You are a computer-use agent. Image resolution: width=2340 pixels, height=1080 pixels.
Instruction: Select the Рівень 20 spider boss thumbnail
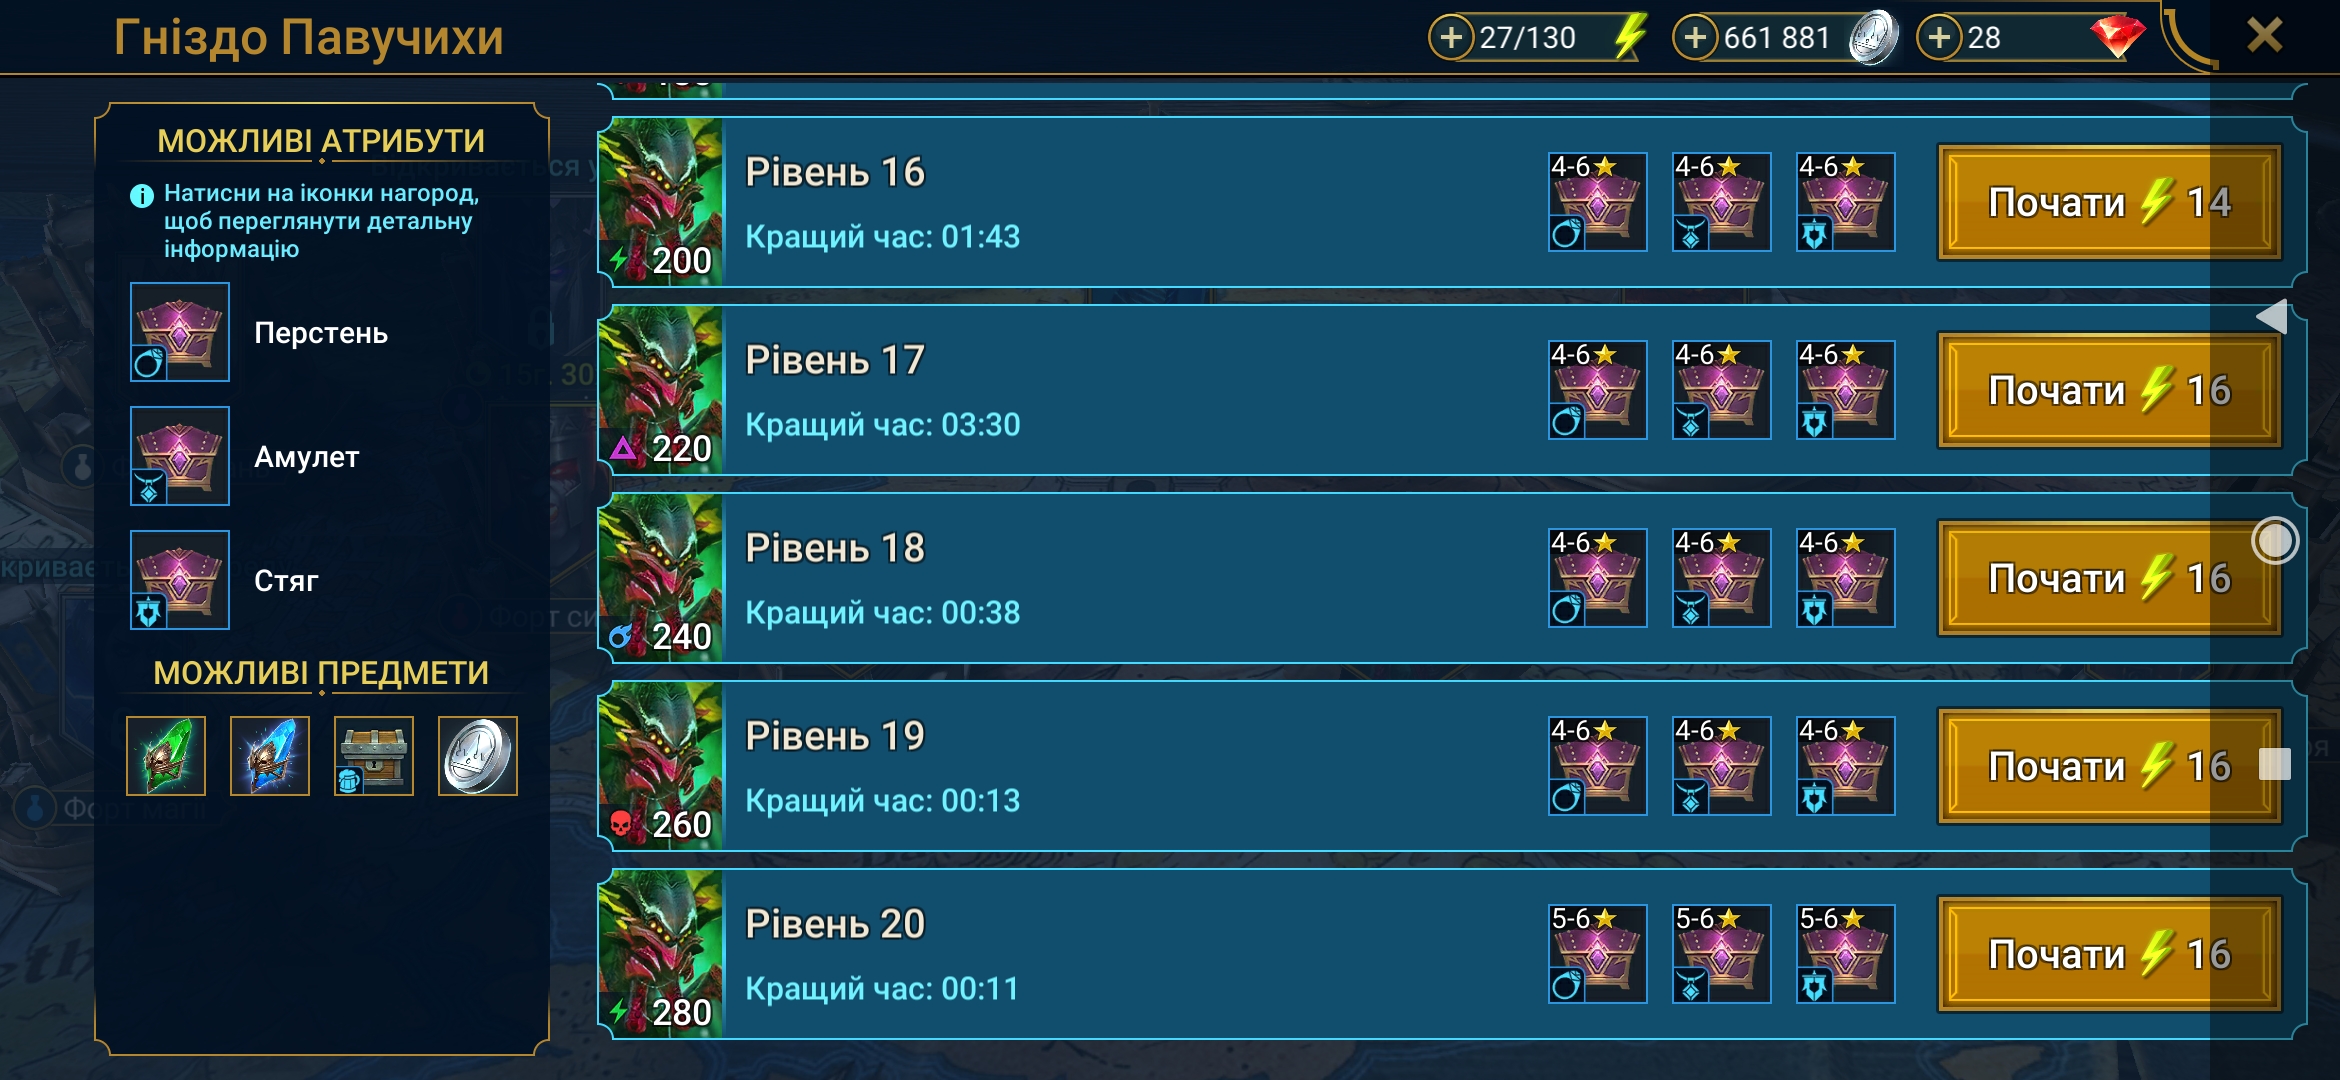[660, 954]
